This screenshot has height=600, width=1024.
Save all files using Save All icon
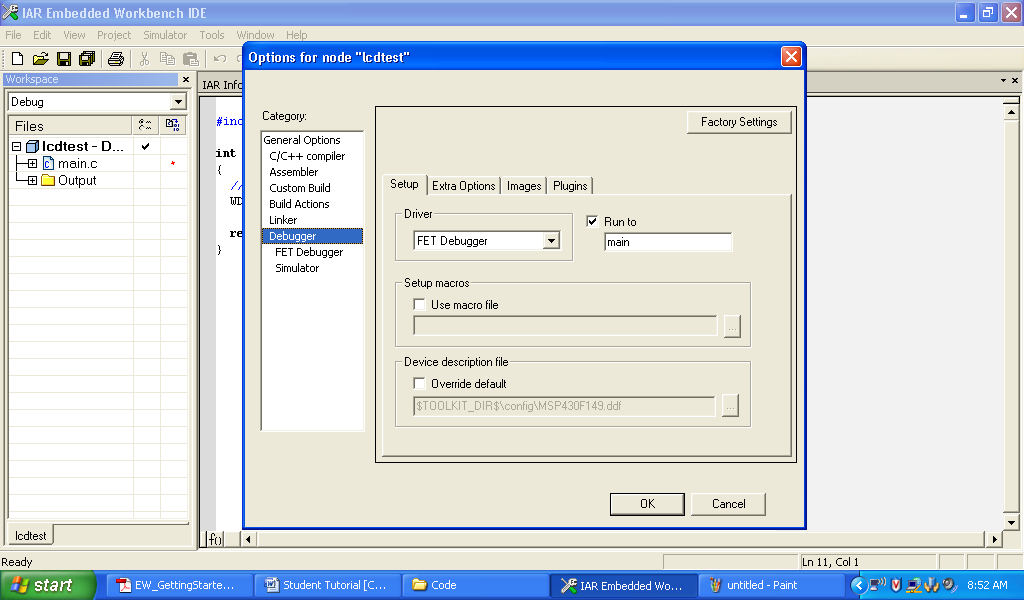86,58
